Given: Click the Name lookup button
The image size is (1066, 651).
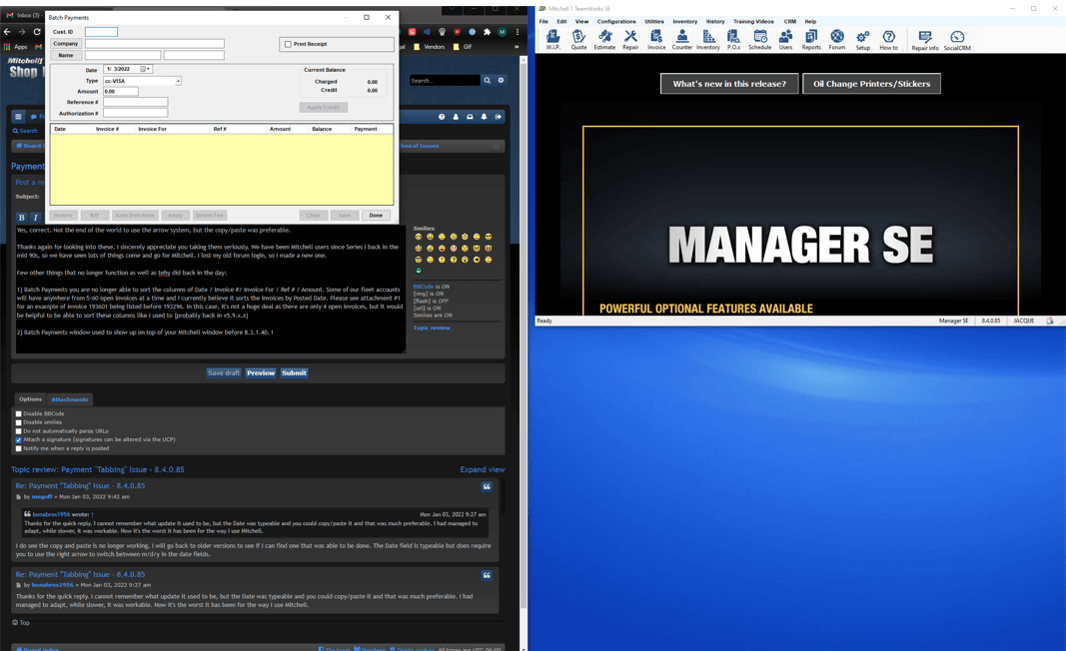Looking at the screenshot, I should (65, 55).
